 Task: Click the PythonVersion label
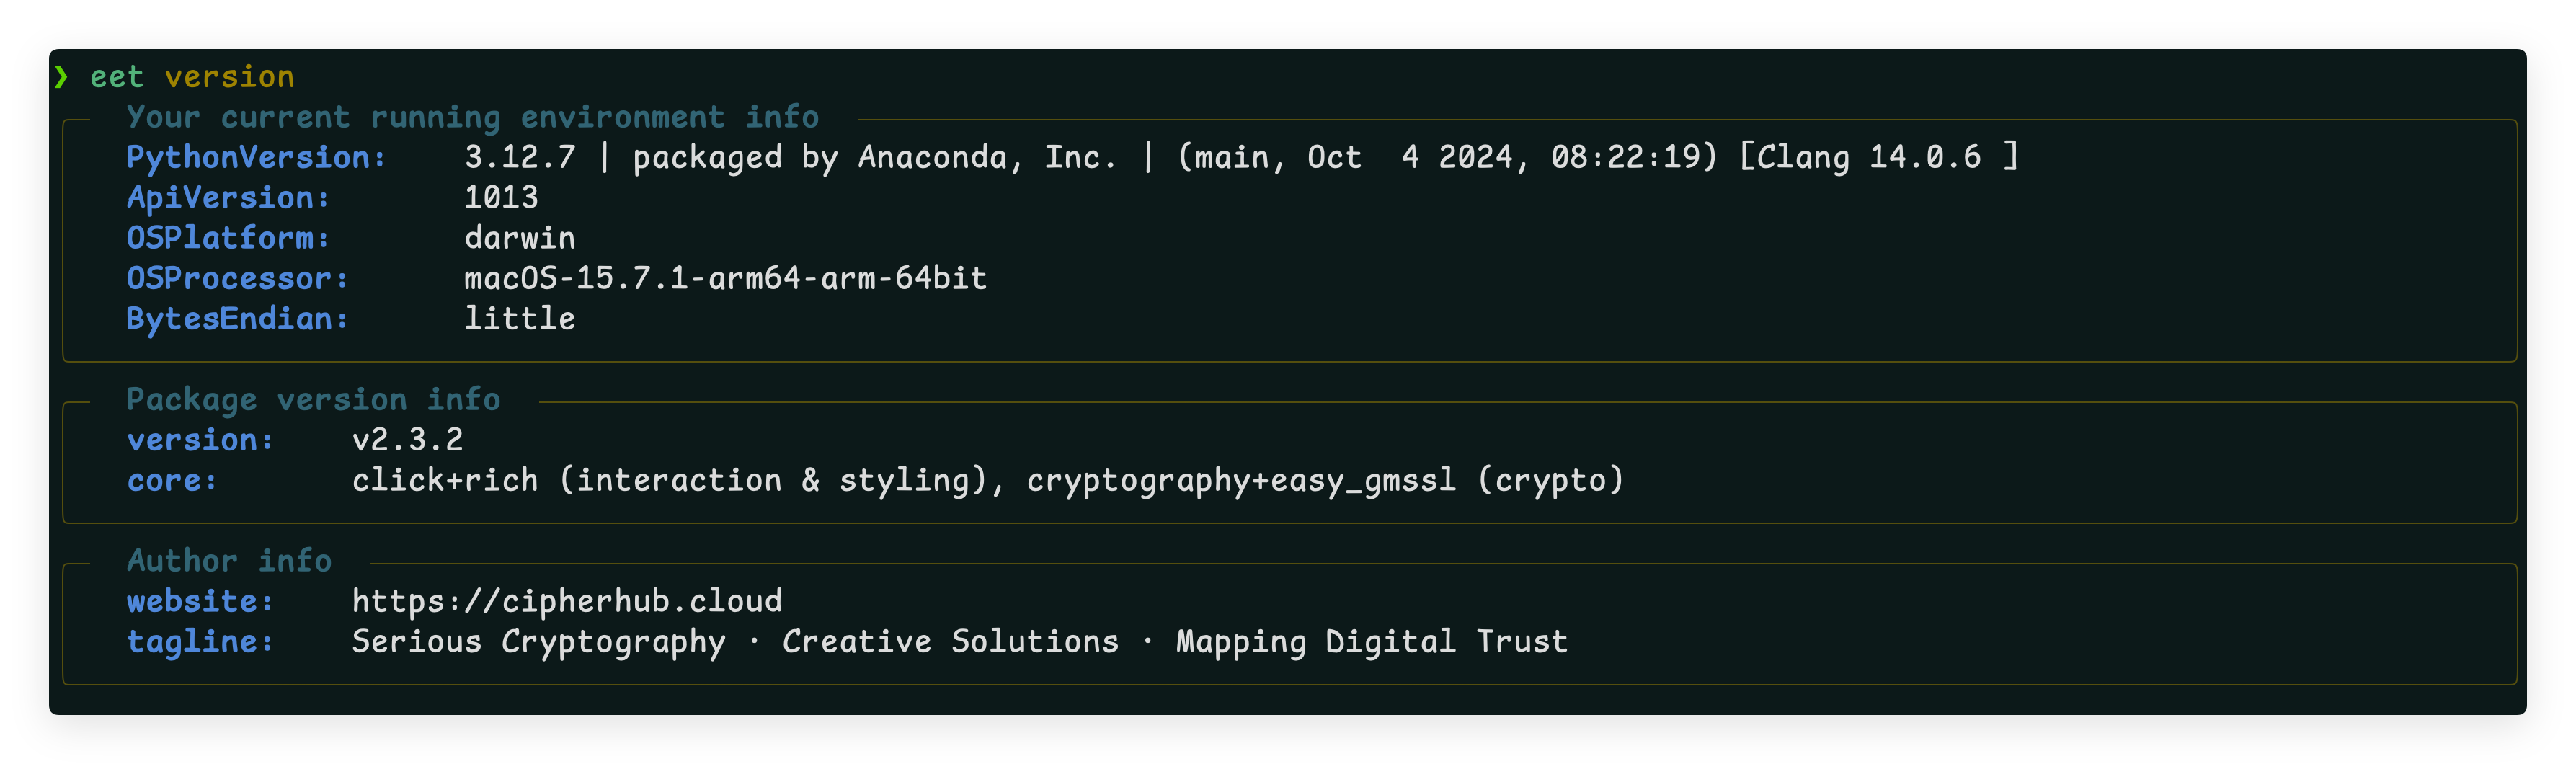click(x=255, y=157)
